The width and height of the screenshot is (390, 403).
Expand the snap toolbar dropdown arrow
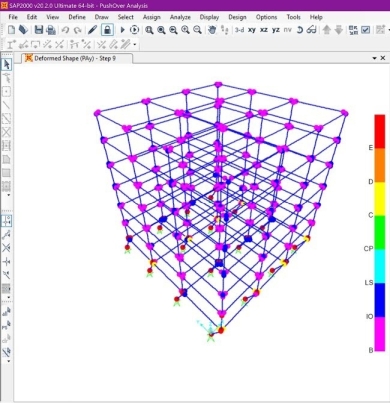coord(135,44)
